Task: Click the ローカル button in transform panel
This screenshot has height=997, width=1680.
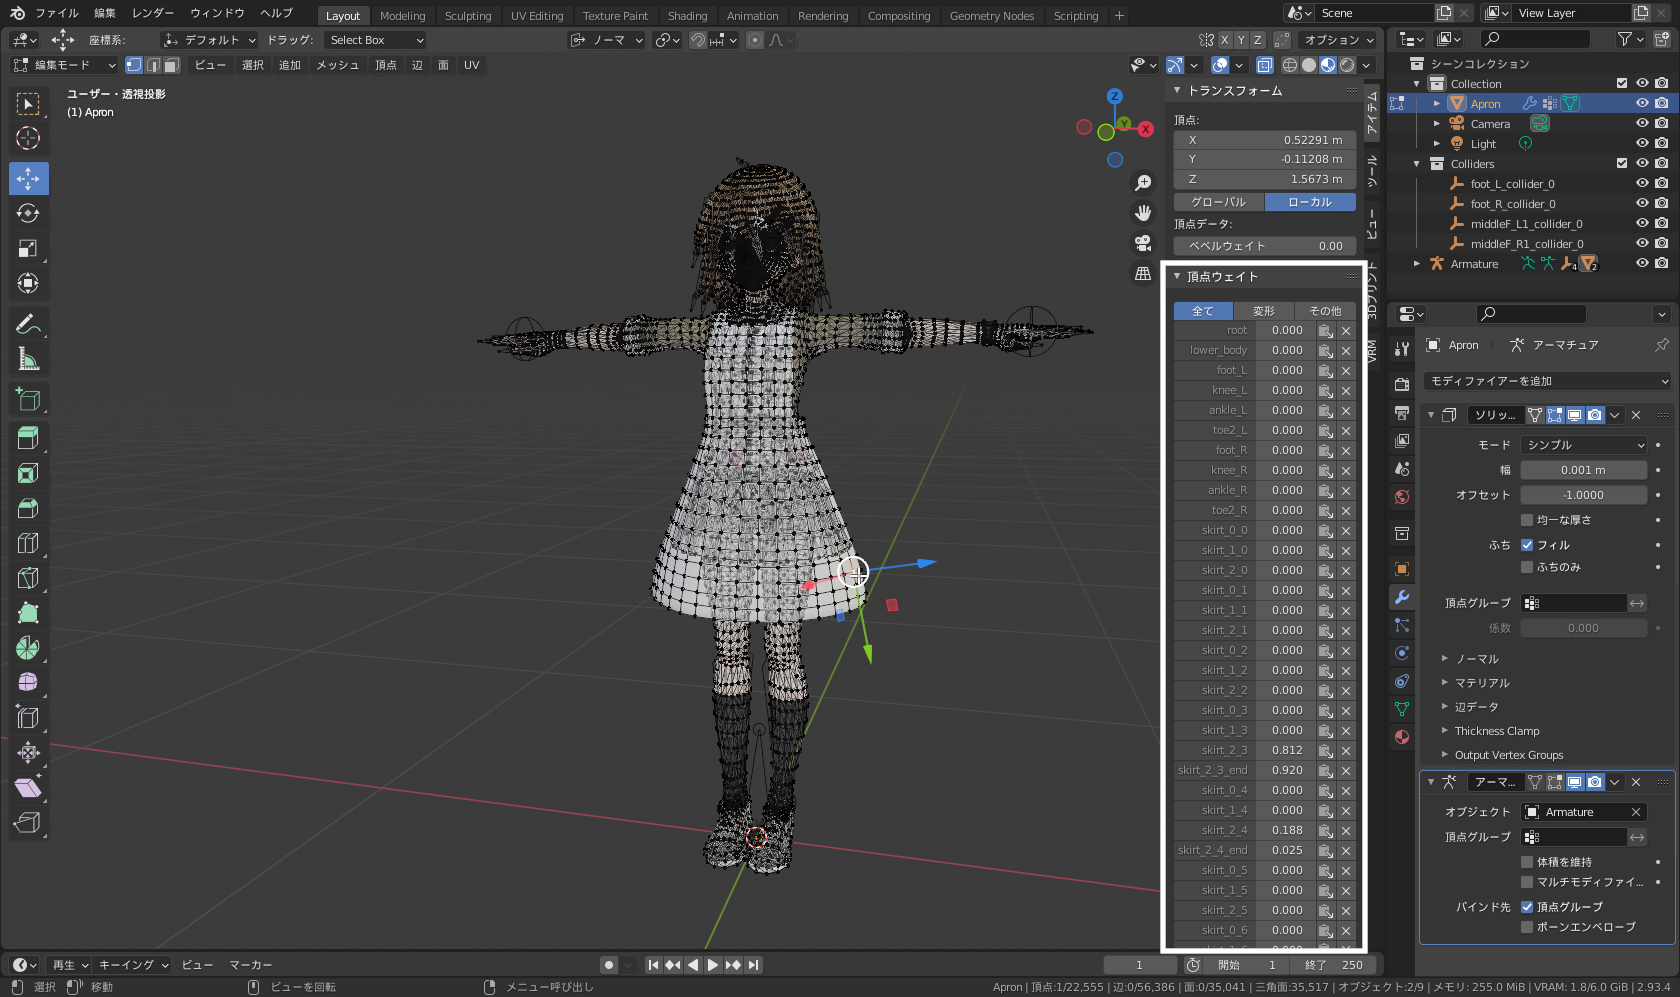Action: [1310, 202]
